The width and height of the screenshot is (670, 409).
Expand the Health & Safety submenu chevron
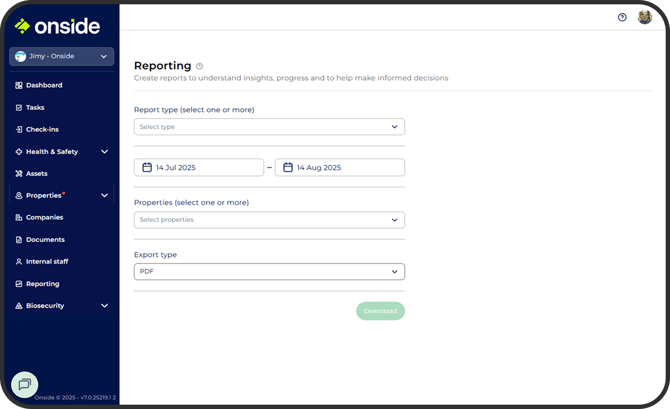pyautogui.click(x=104, y=152)
